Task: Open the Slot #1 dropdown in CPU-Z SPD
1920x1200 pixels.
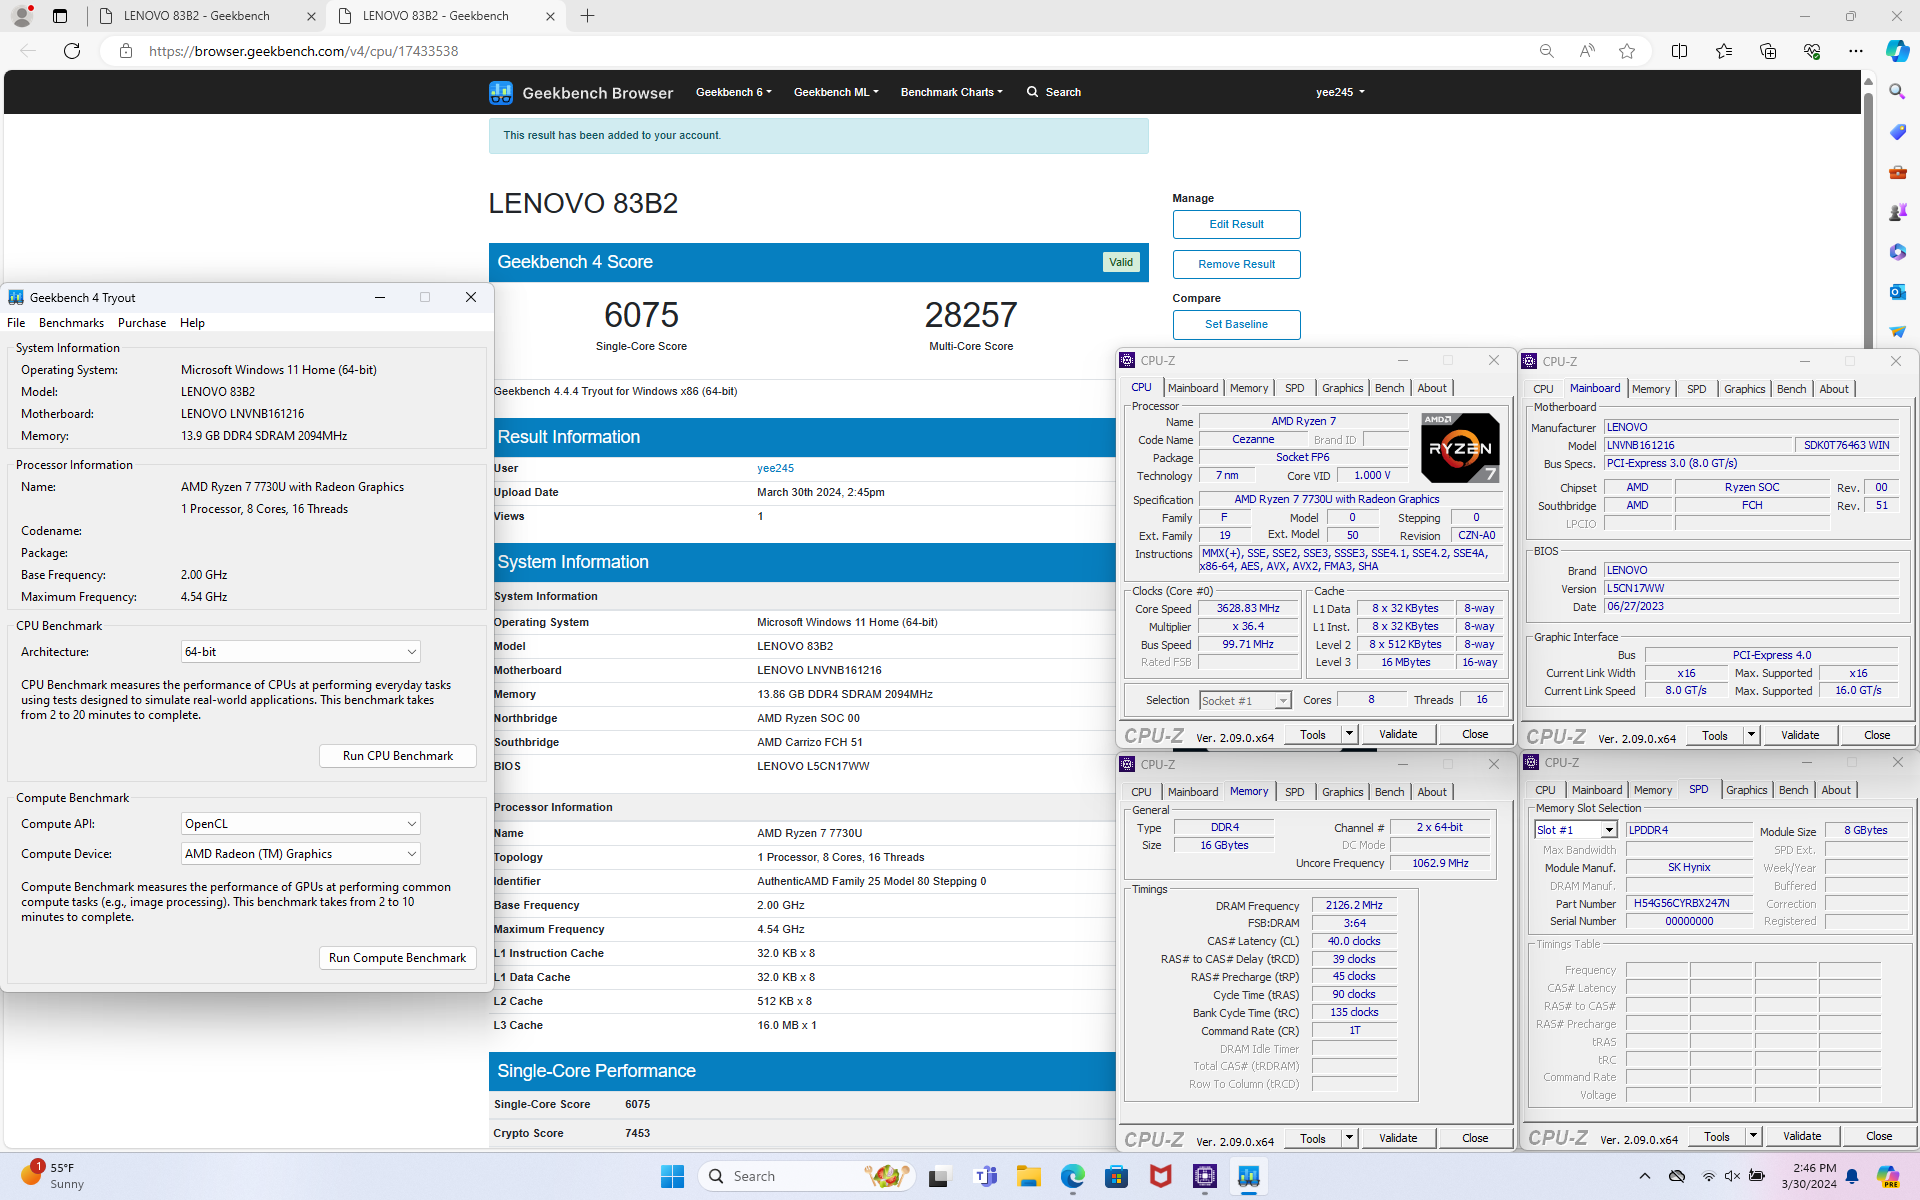Action: tap(1576, 830)
